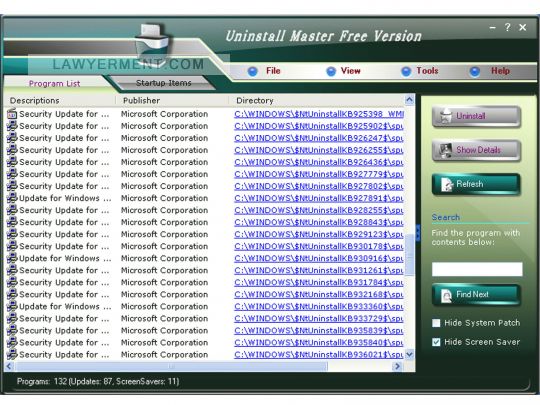Screen dimensions: 540x405
Task: Open directory link for KB935840
Action: click(x=319, y=343)
